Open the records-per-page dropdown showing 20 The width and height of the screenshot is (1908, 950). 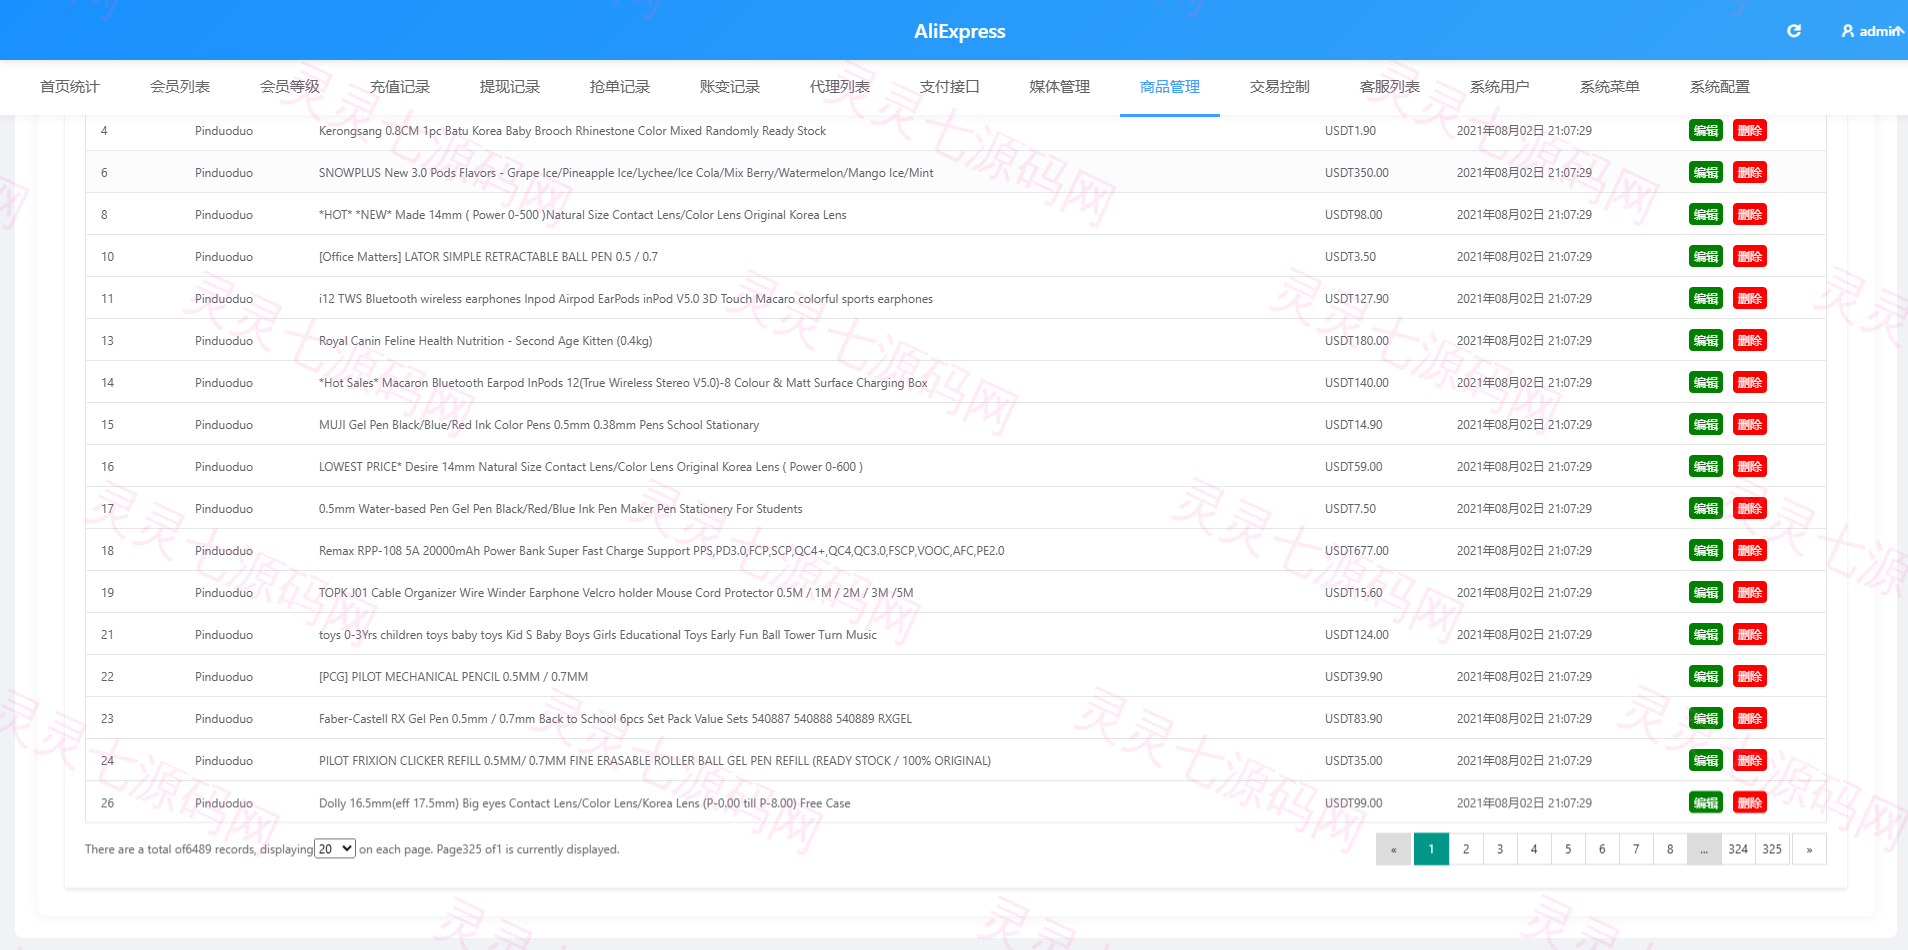tap(335, 849)
